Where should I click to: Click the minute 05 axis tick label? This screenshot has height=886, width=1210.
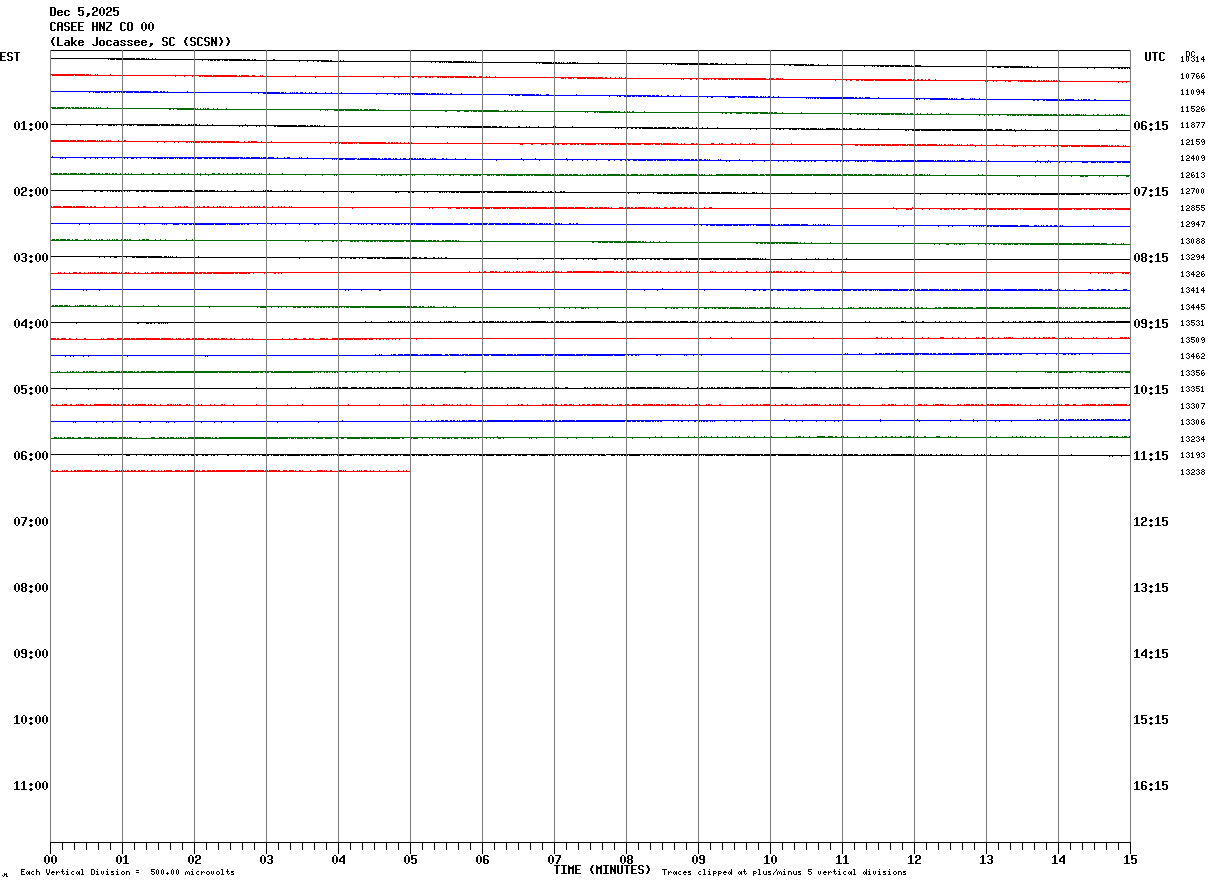click(x=410, y=860)
